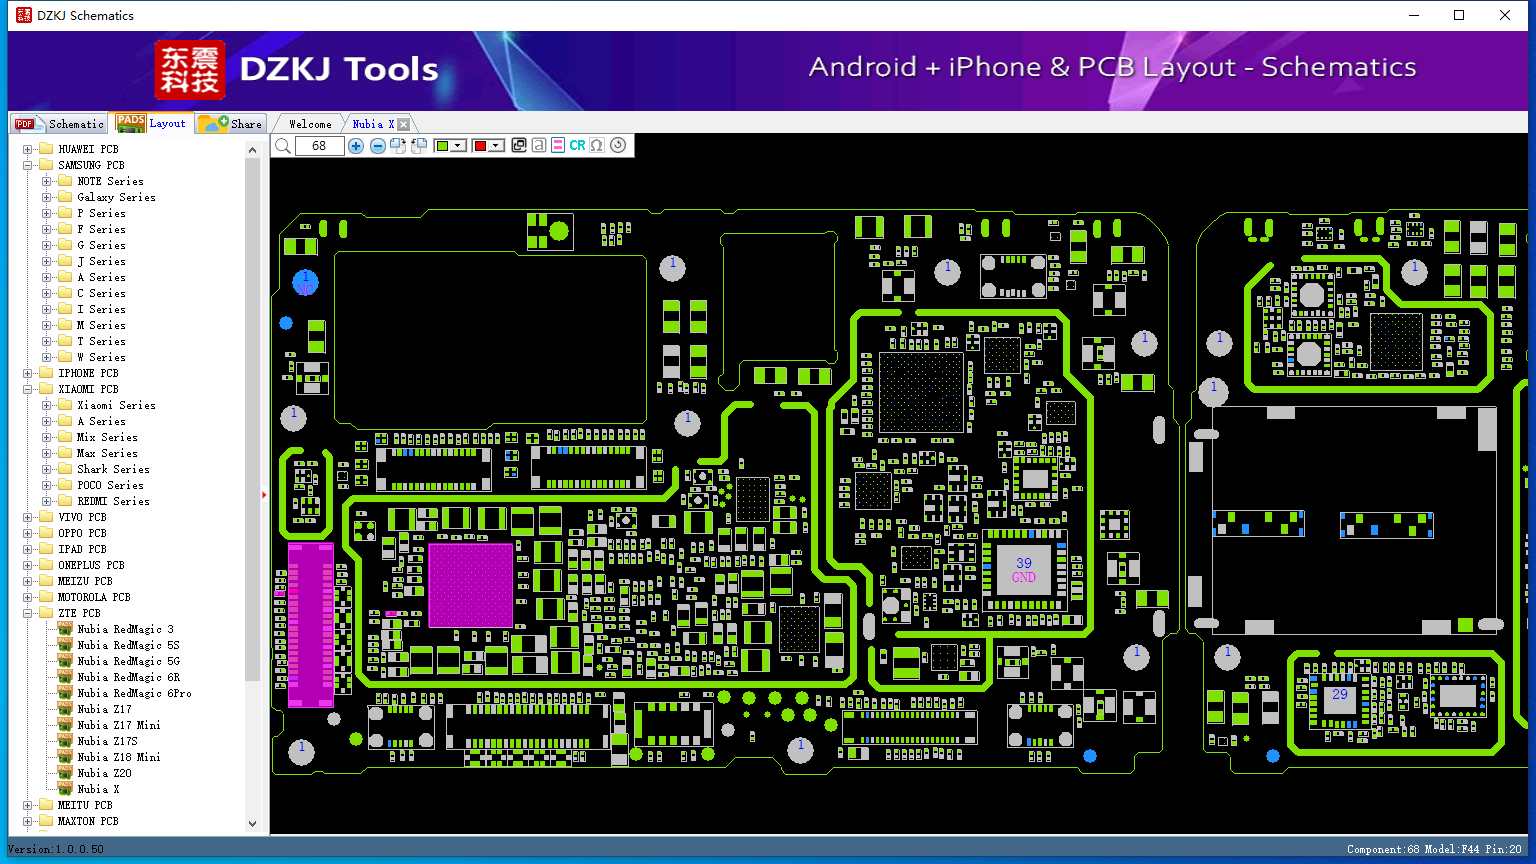This screenshot has width=1536, height=864.
Task: Click the MOTOROLA PCB folder icon
Action: click(x=45, y=597)
